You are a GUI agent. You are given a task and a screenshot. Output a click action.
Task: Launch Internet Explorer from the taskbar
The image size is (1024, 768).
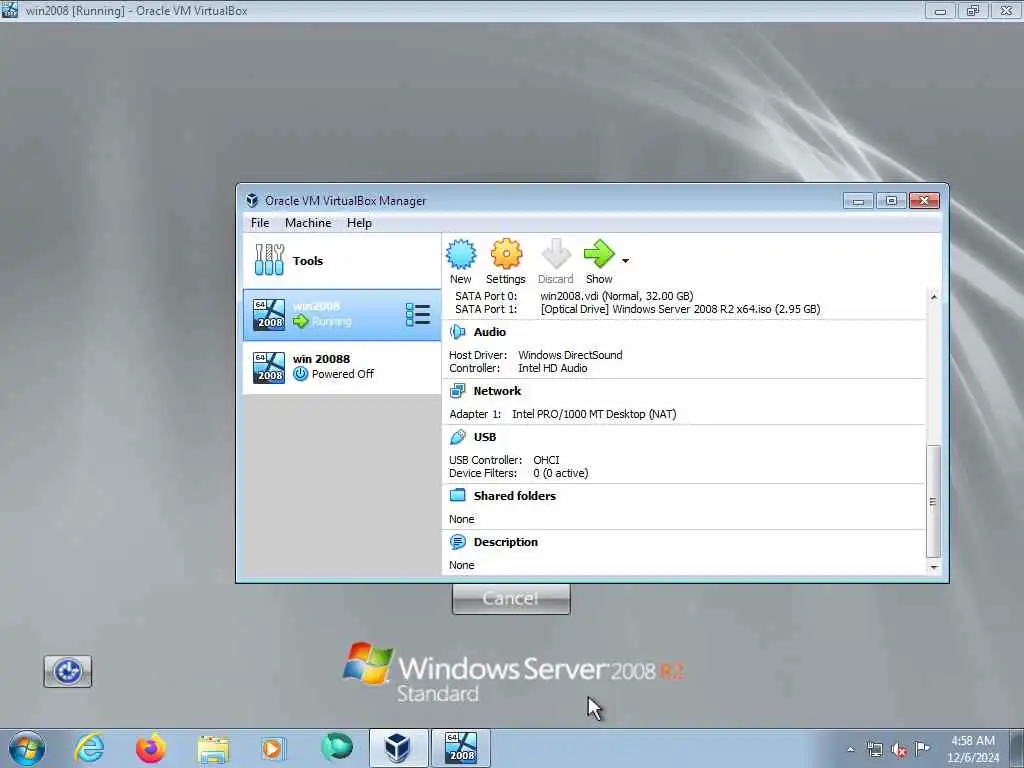click(x=89, y=748)
